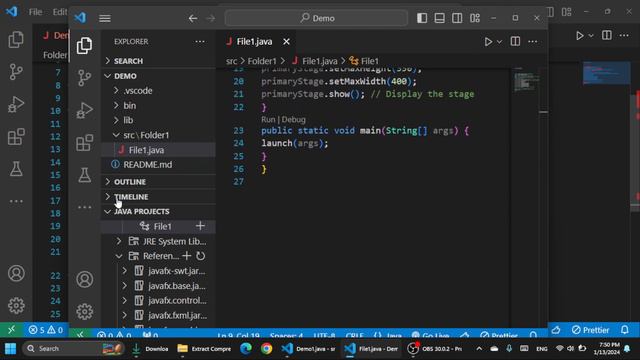Image resolution: width=640 pixels, height=360 pixels.
Task: Click the Demo command center search box
Action: tap(316, 18)
